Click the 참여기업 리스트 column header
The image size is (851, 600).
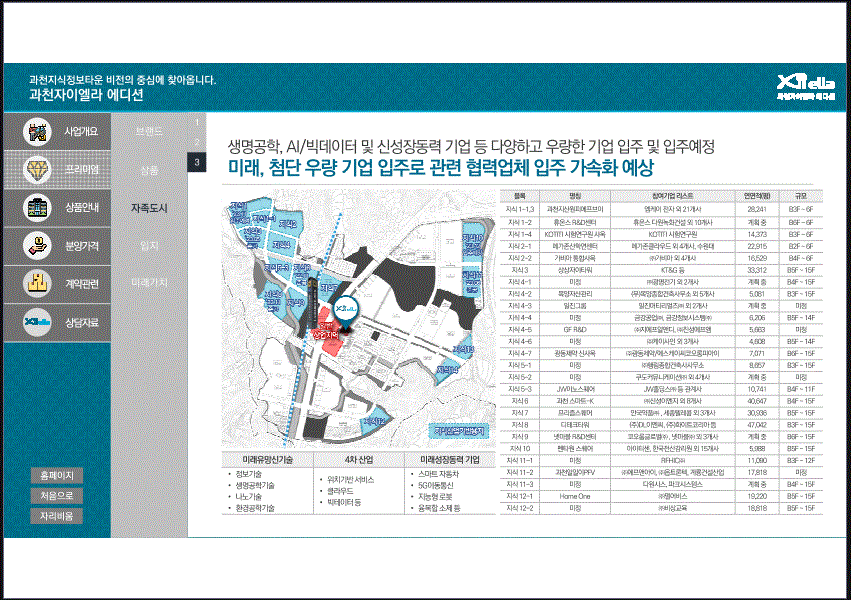(673, 196)
